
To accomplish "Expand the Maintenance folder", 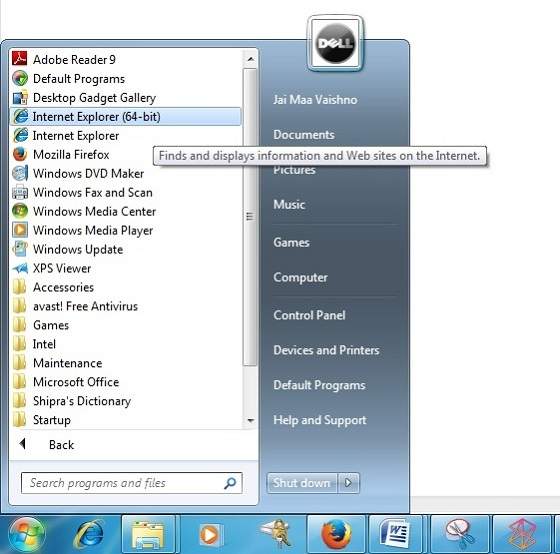I will tap(125, 363).
